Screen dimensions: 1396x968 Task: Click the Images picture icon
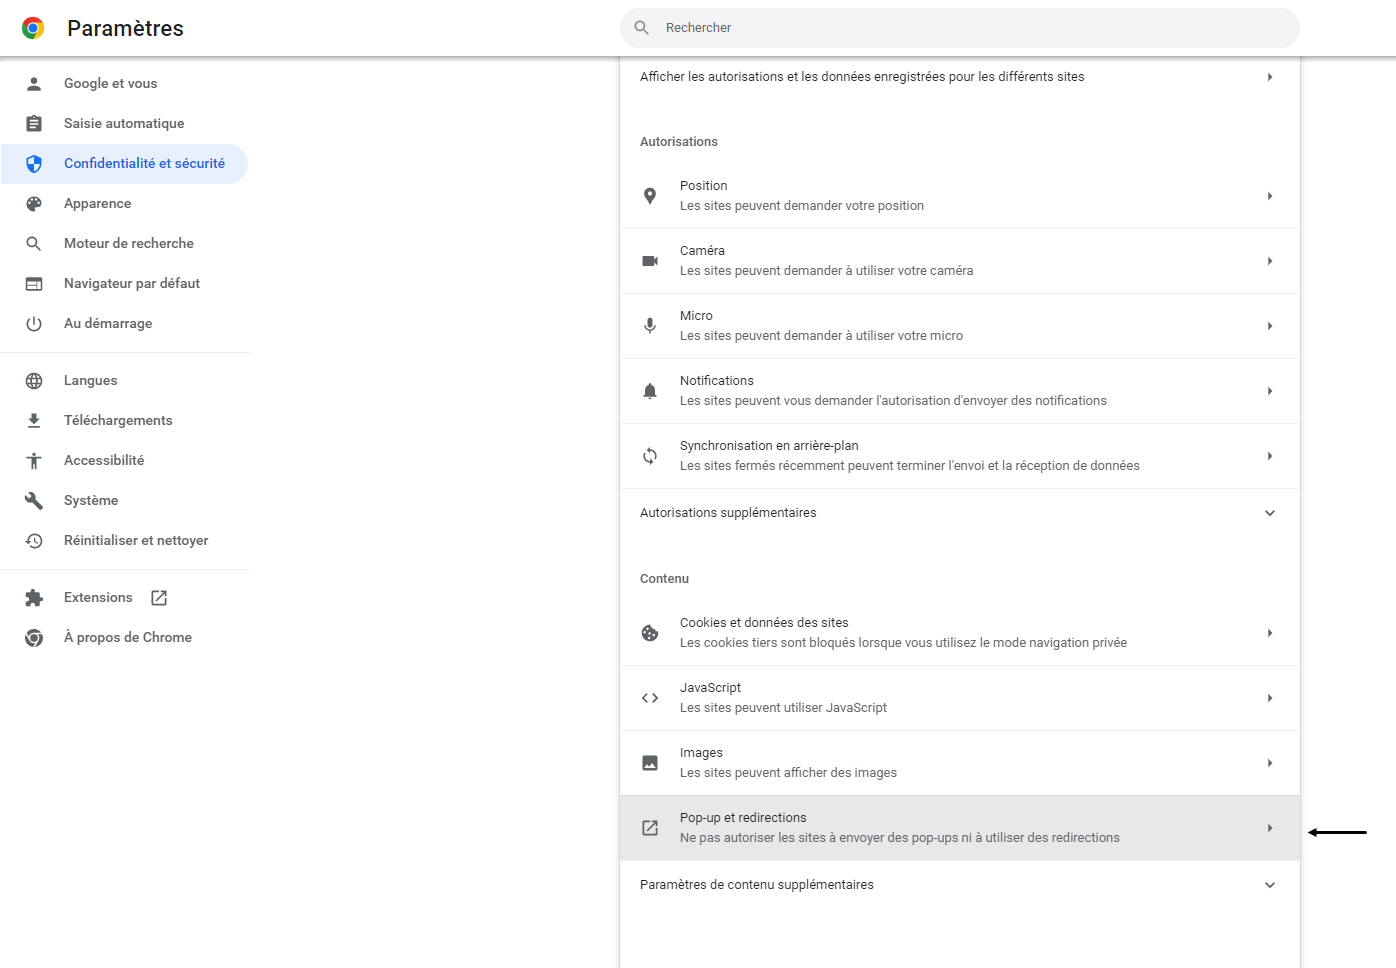650,762
